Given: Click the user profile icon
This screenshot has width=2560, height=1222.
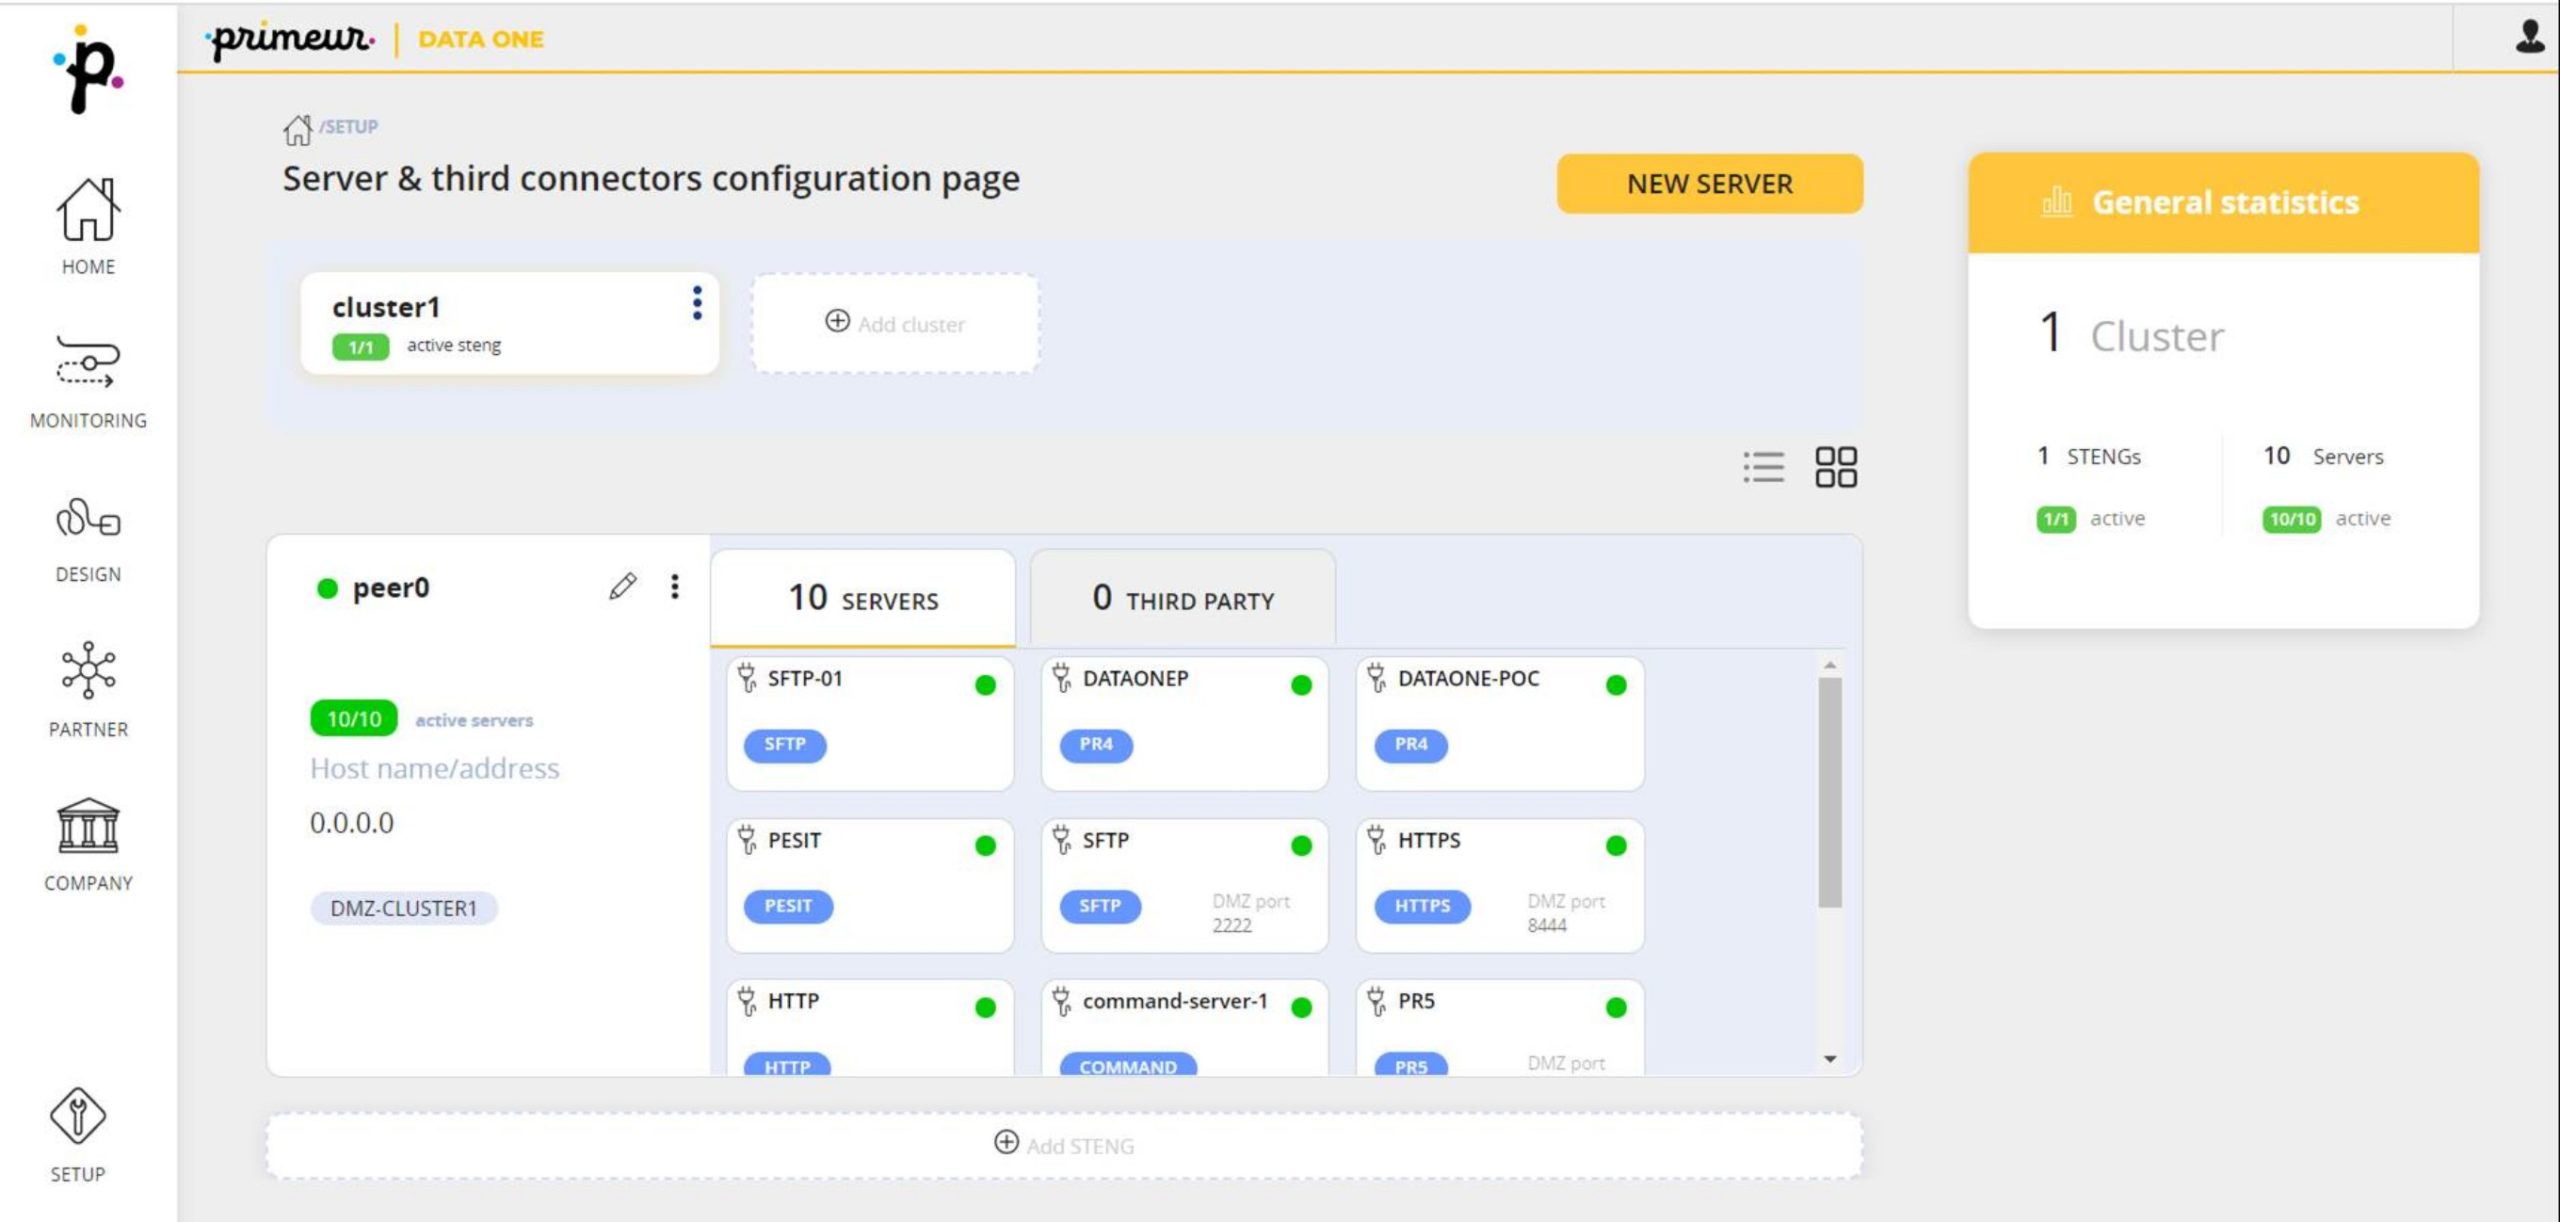Looking at the screenshot, I should click(2529, 37).
